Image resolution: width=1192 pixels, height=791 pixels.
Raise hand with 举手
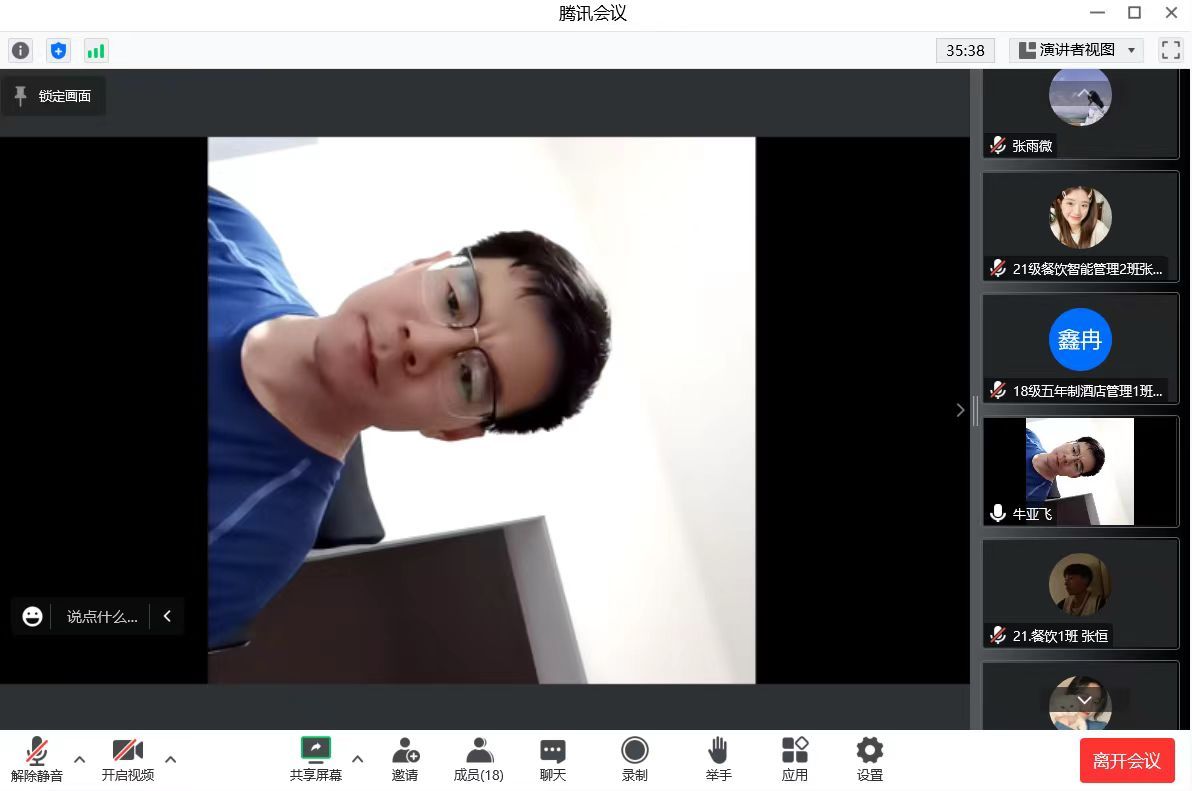coord(718,759)
